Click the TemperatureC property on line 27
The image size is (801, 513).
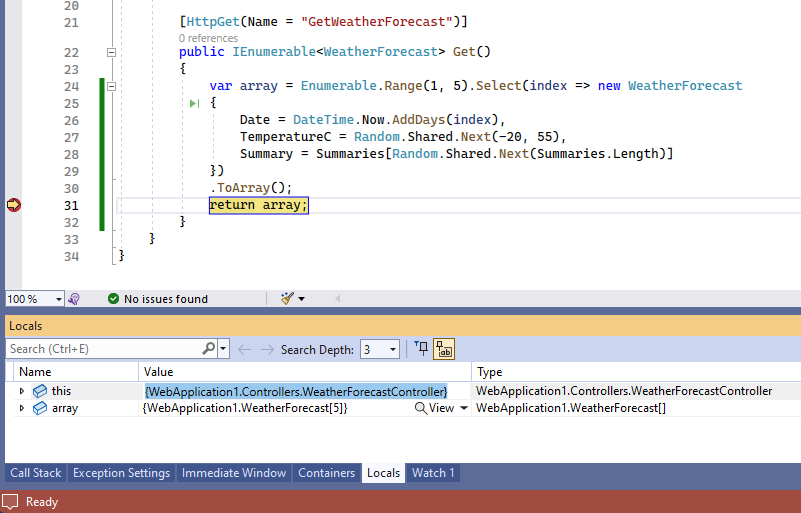tap(285, 137)
